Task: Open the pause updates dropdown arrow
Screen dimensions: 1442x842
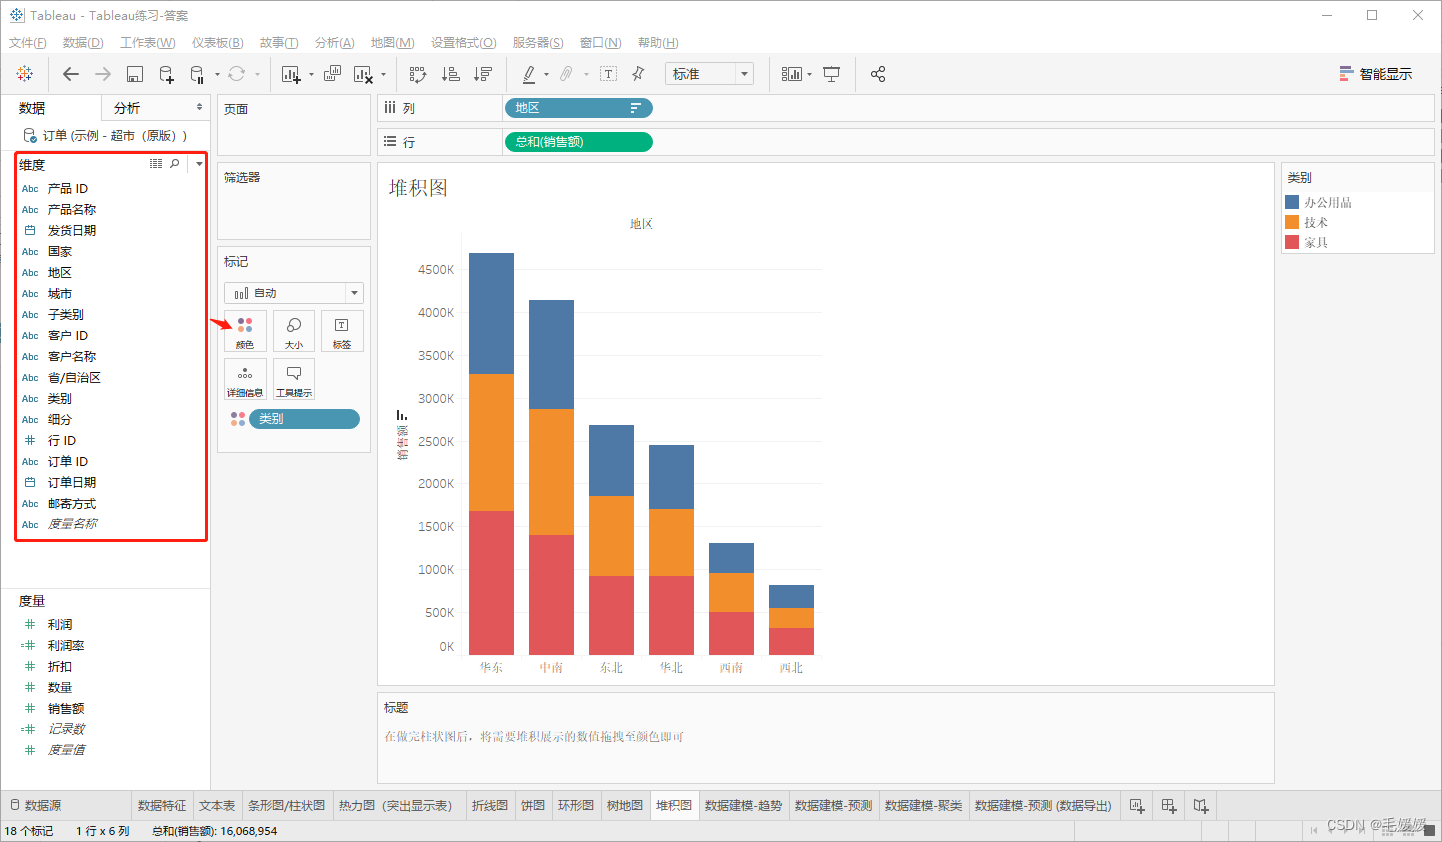Action: tap(217, 75)
